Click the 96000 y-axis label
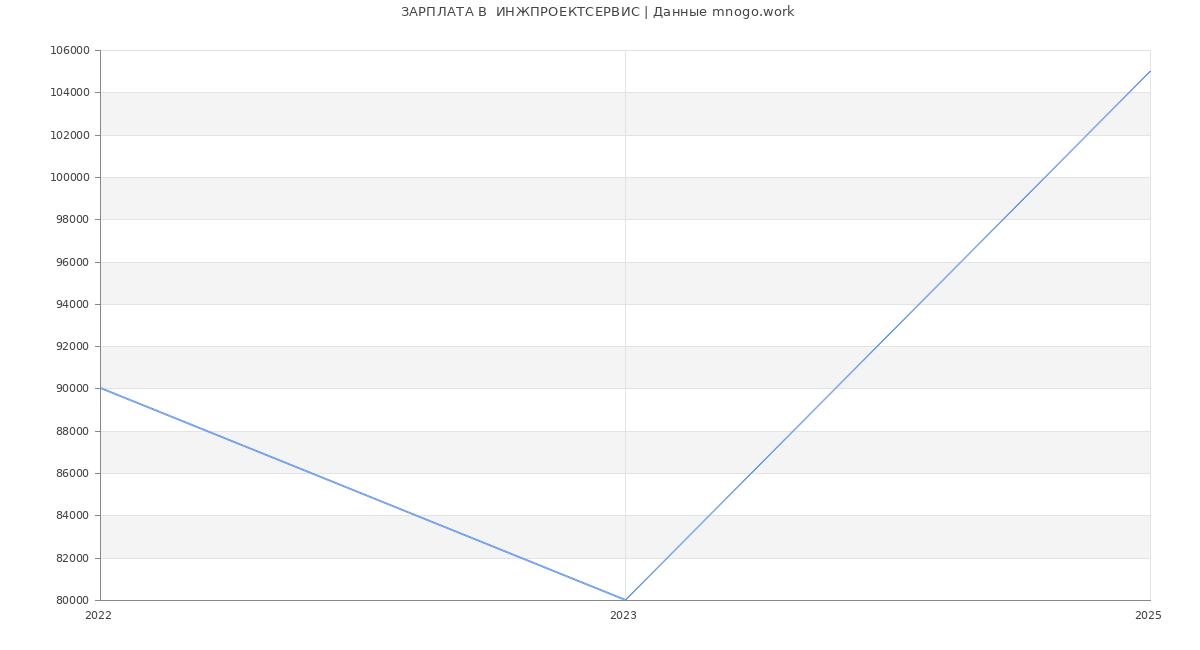1200x650 pixels. 73,262
